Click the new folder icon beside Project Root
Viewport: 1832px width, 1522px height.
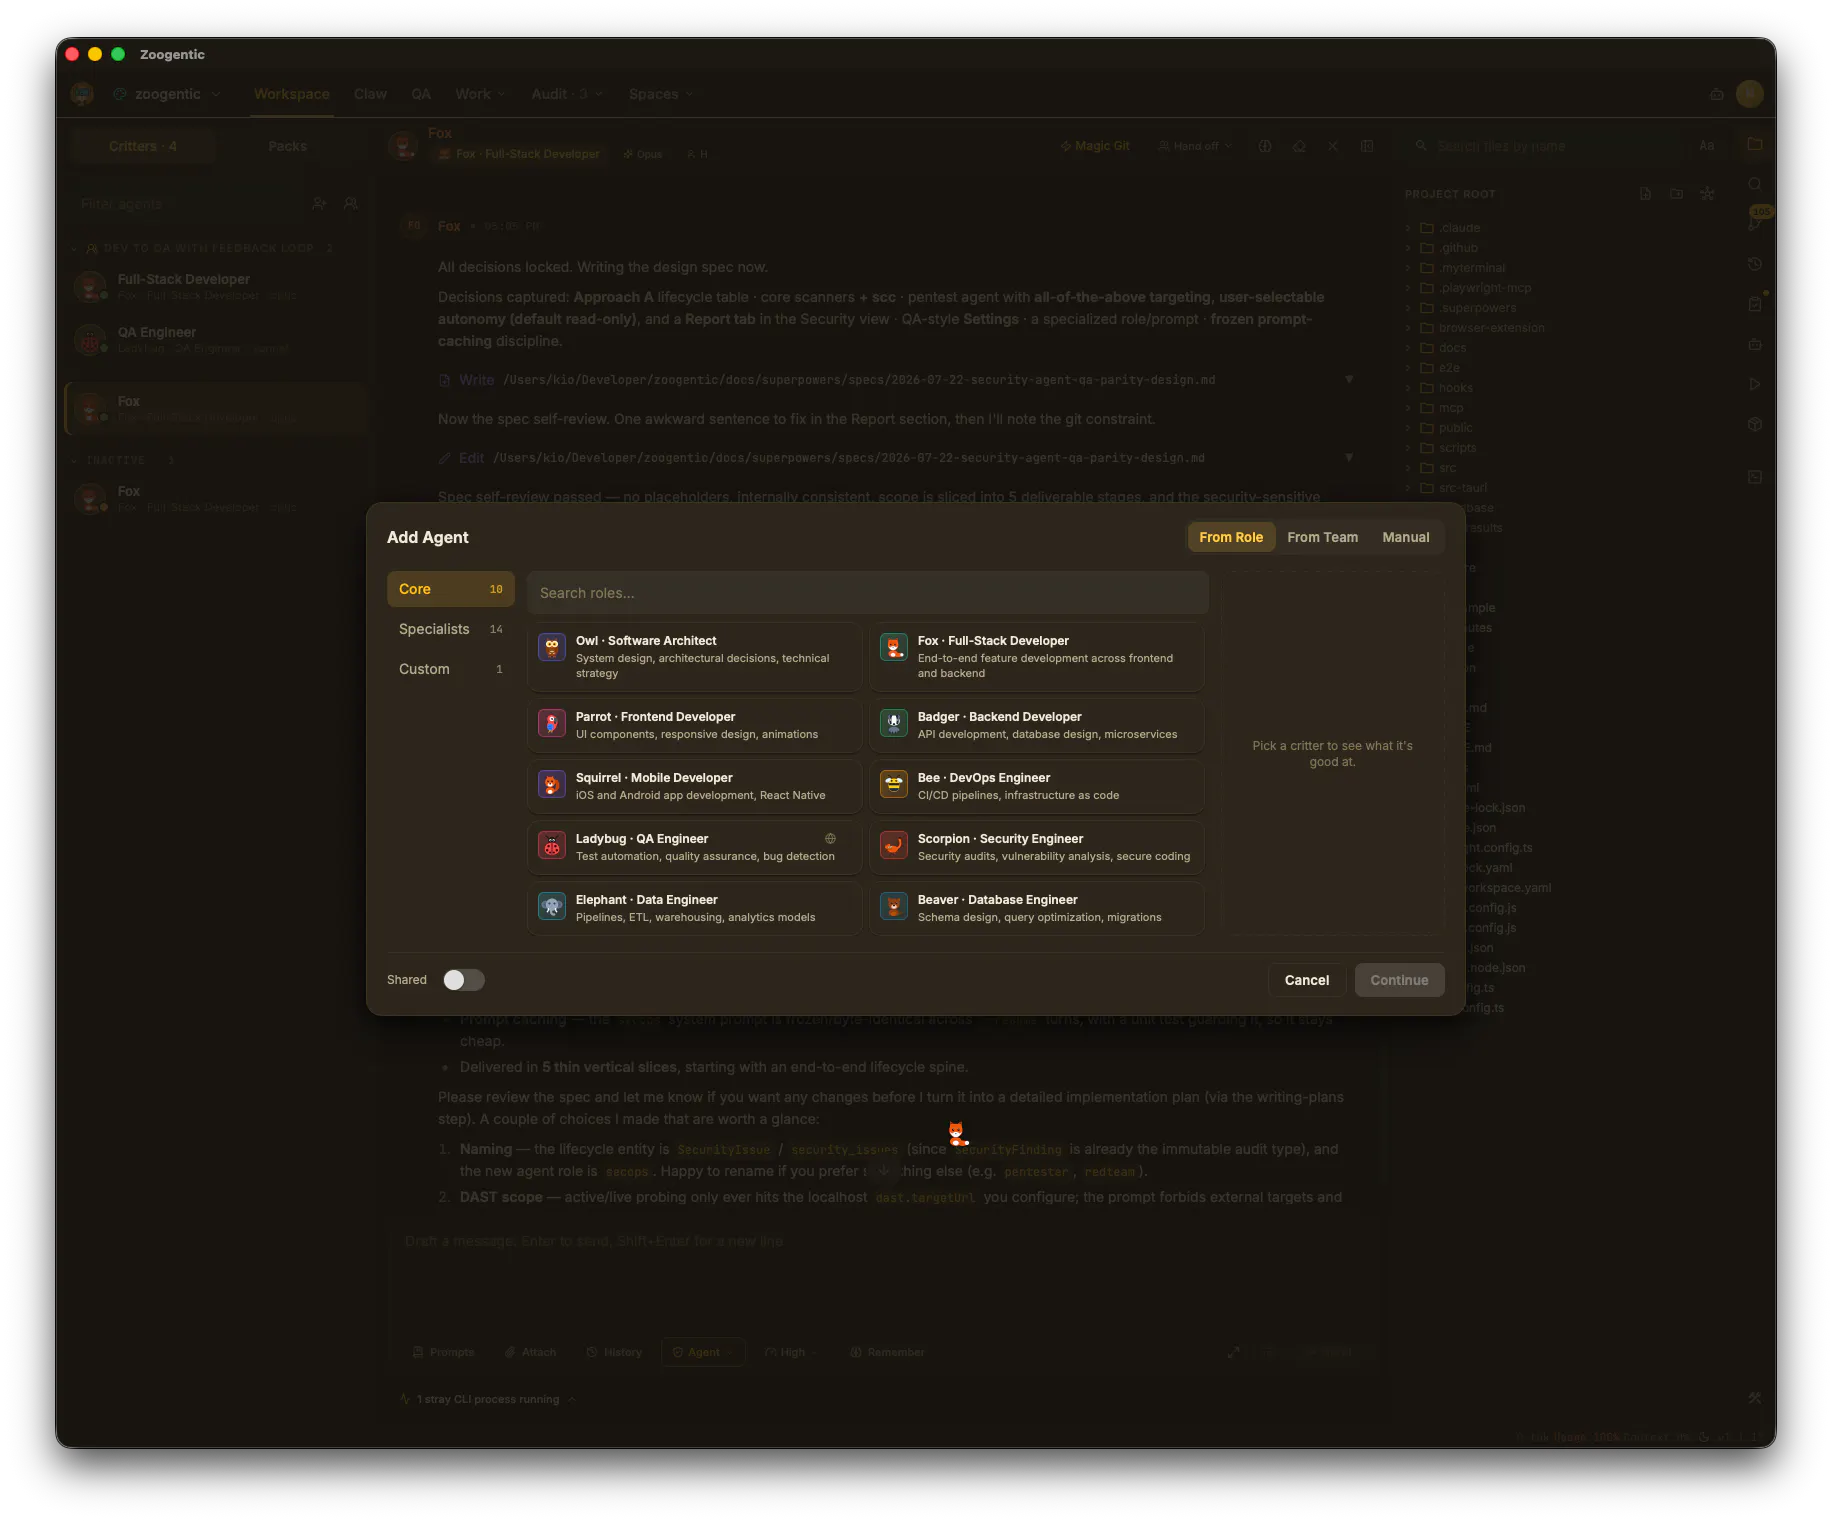(x=1676, y=194)
